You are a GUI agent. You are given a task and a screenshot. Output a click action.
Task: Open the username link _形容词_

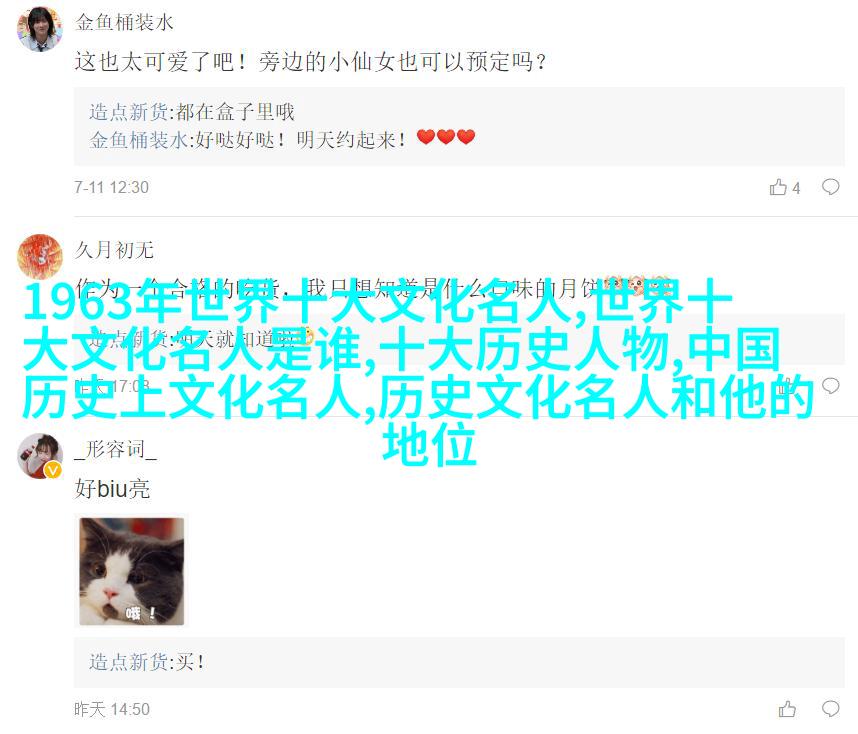(x=115, y=449)
